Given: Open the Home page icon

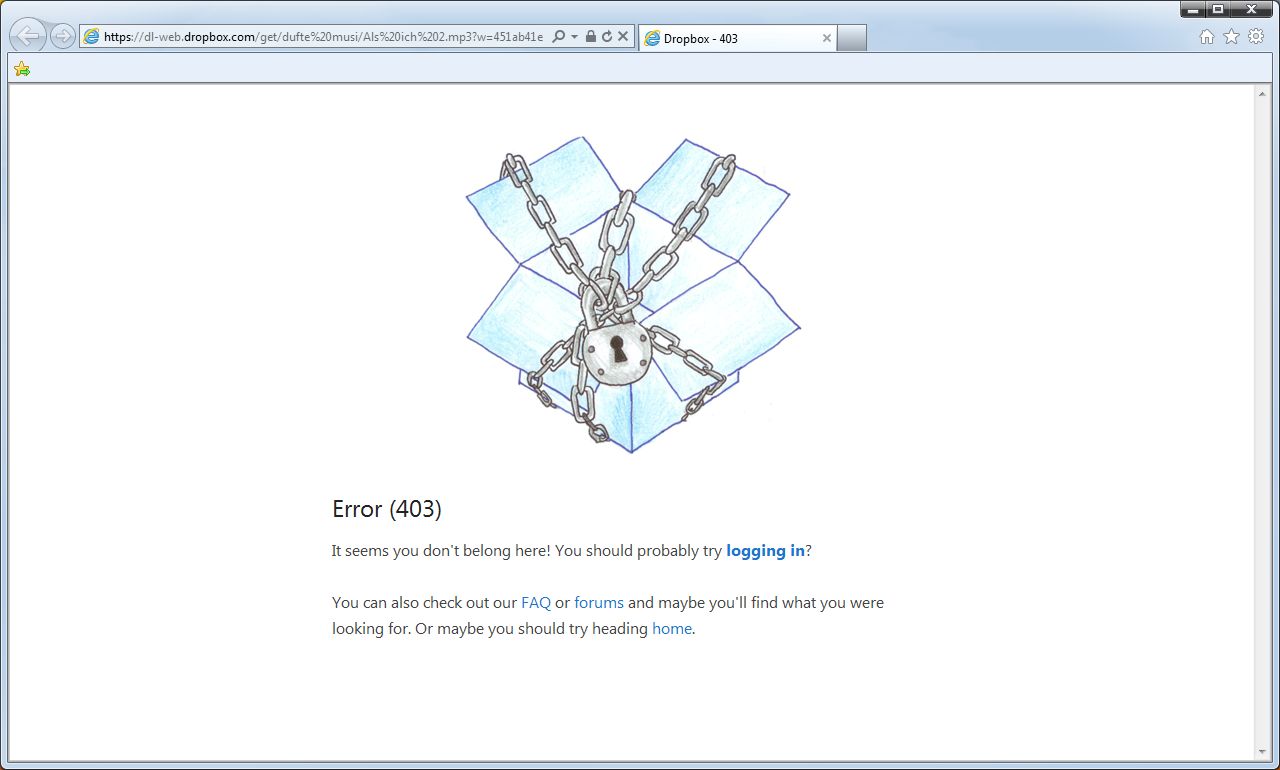Looking at the screenshot, I should click(1207, 37).
